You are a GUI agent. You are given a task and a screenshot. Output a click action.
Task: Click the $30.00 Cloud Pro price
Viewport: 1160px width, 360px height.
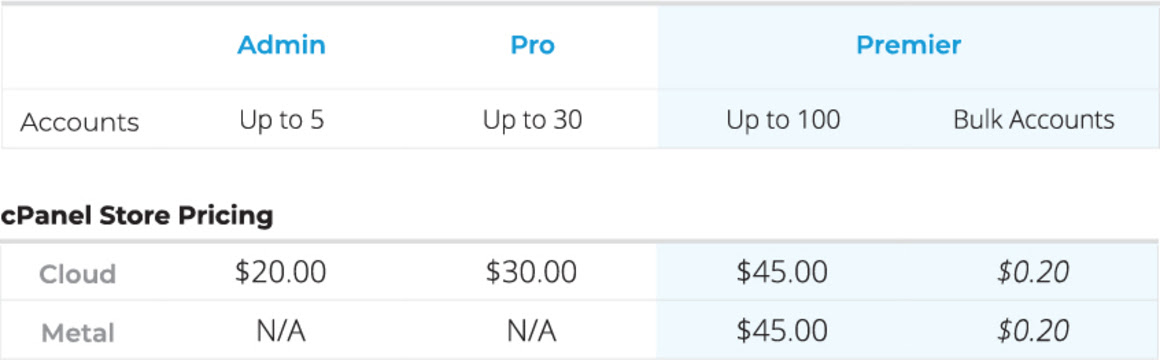(x=531, y=273)
